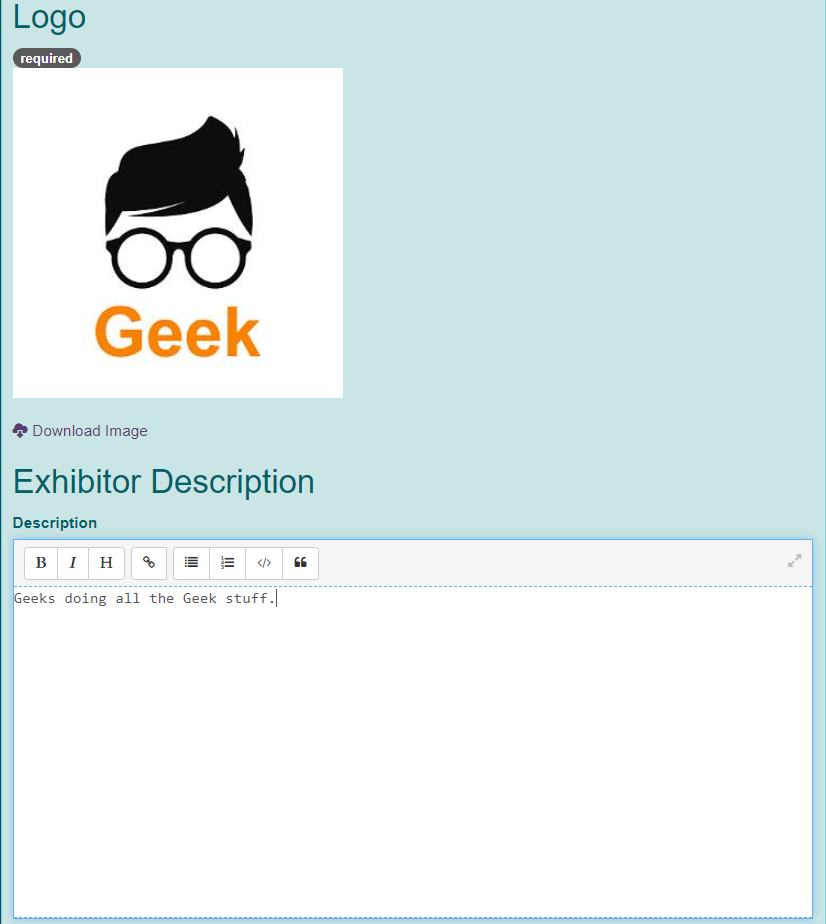Click the Logo section heading
Viewport: 826px width, 924px height.
click(x=49, y=16)
